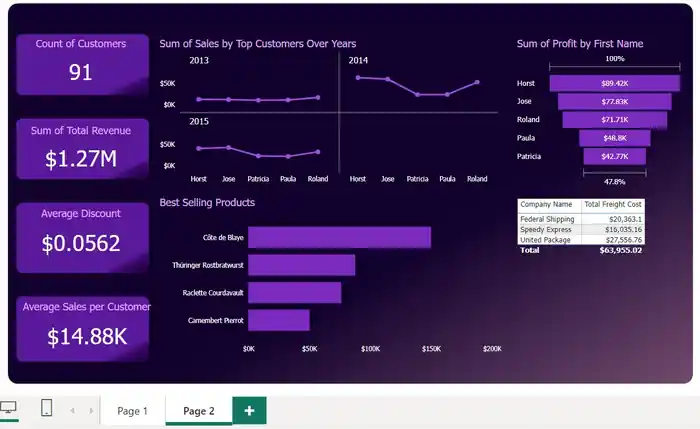The image size is (700, 429).
Task: Click the Côte de Blaye bar
Action: [x=339, y=237]
